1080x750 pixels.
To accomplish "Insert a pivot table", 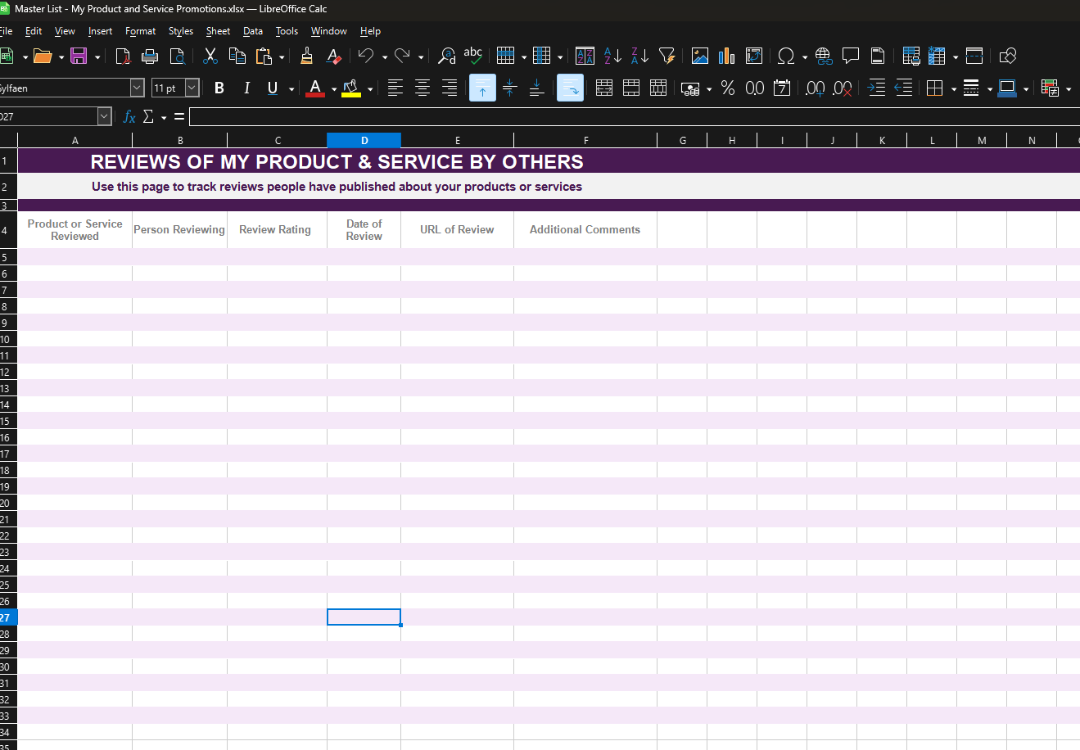I will (754, 56).
